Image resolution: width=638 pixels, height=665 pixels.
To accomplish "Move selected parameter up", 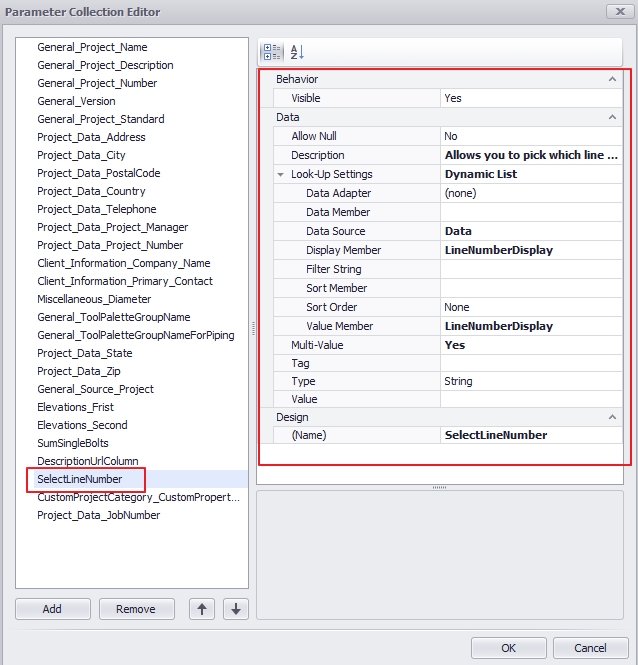I will coord(202,609).
